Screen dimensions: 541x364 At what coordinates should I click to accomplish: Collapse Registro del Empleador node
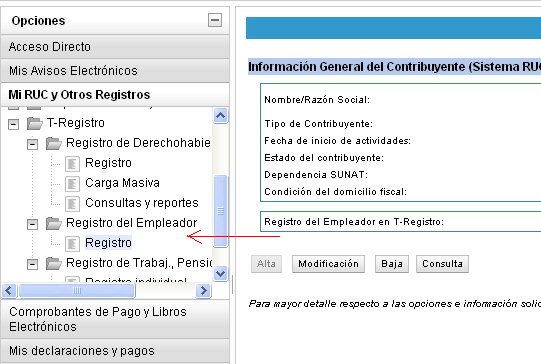pyautogui.click(x=32, y=224)
